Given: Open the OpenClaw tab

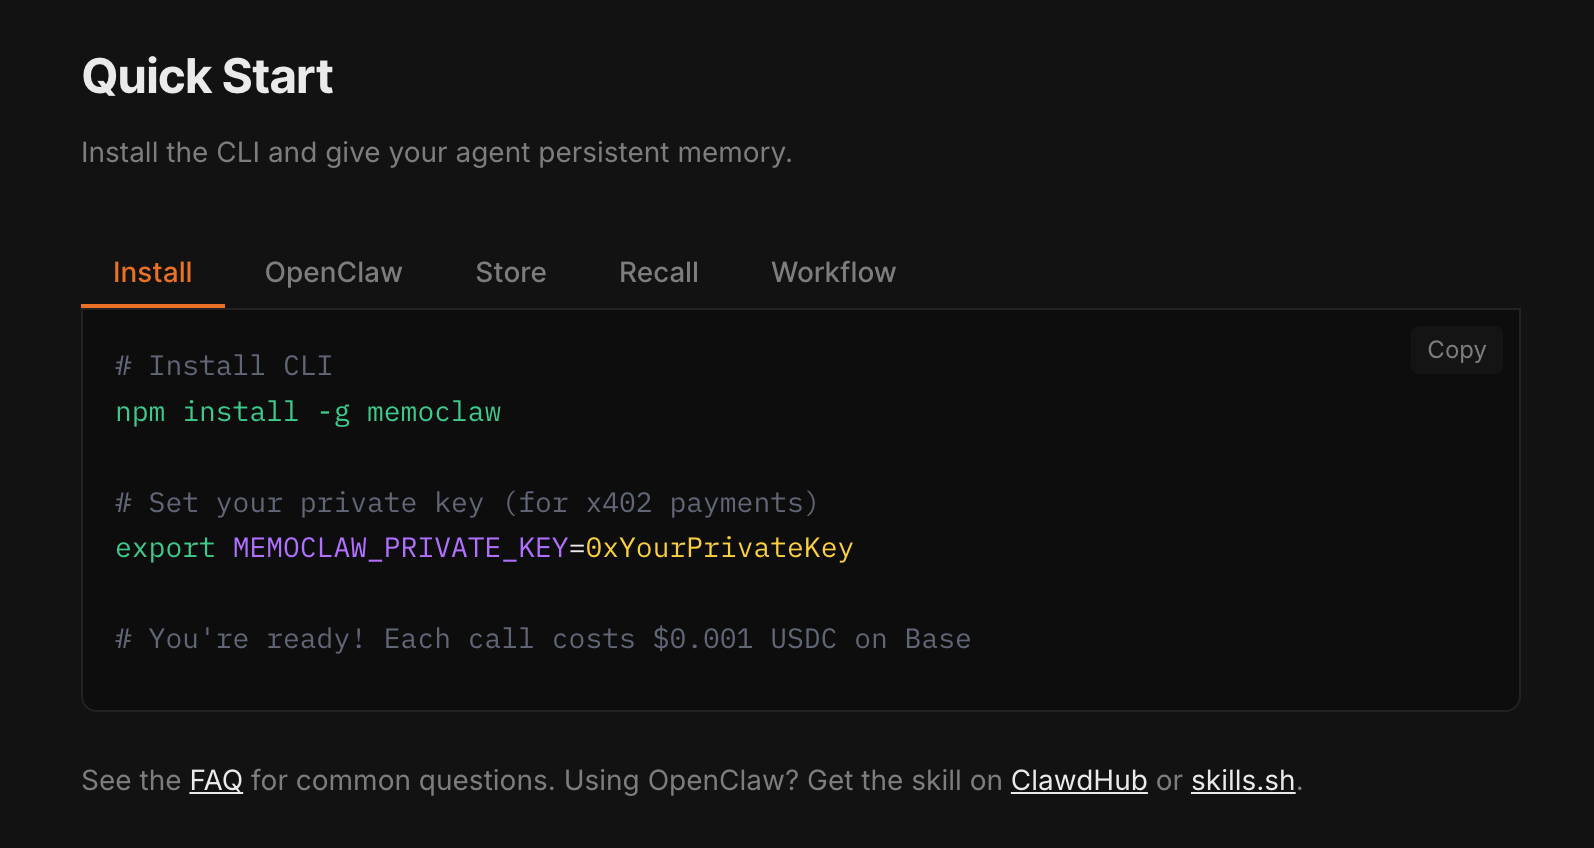Looking at the screenshot, I should pos(333,273).
